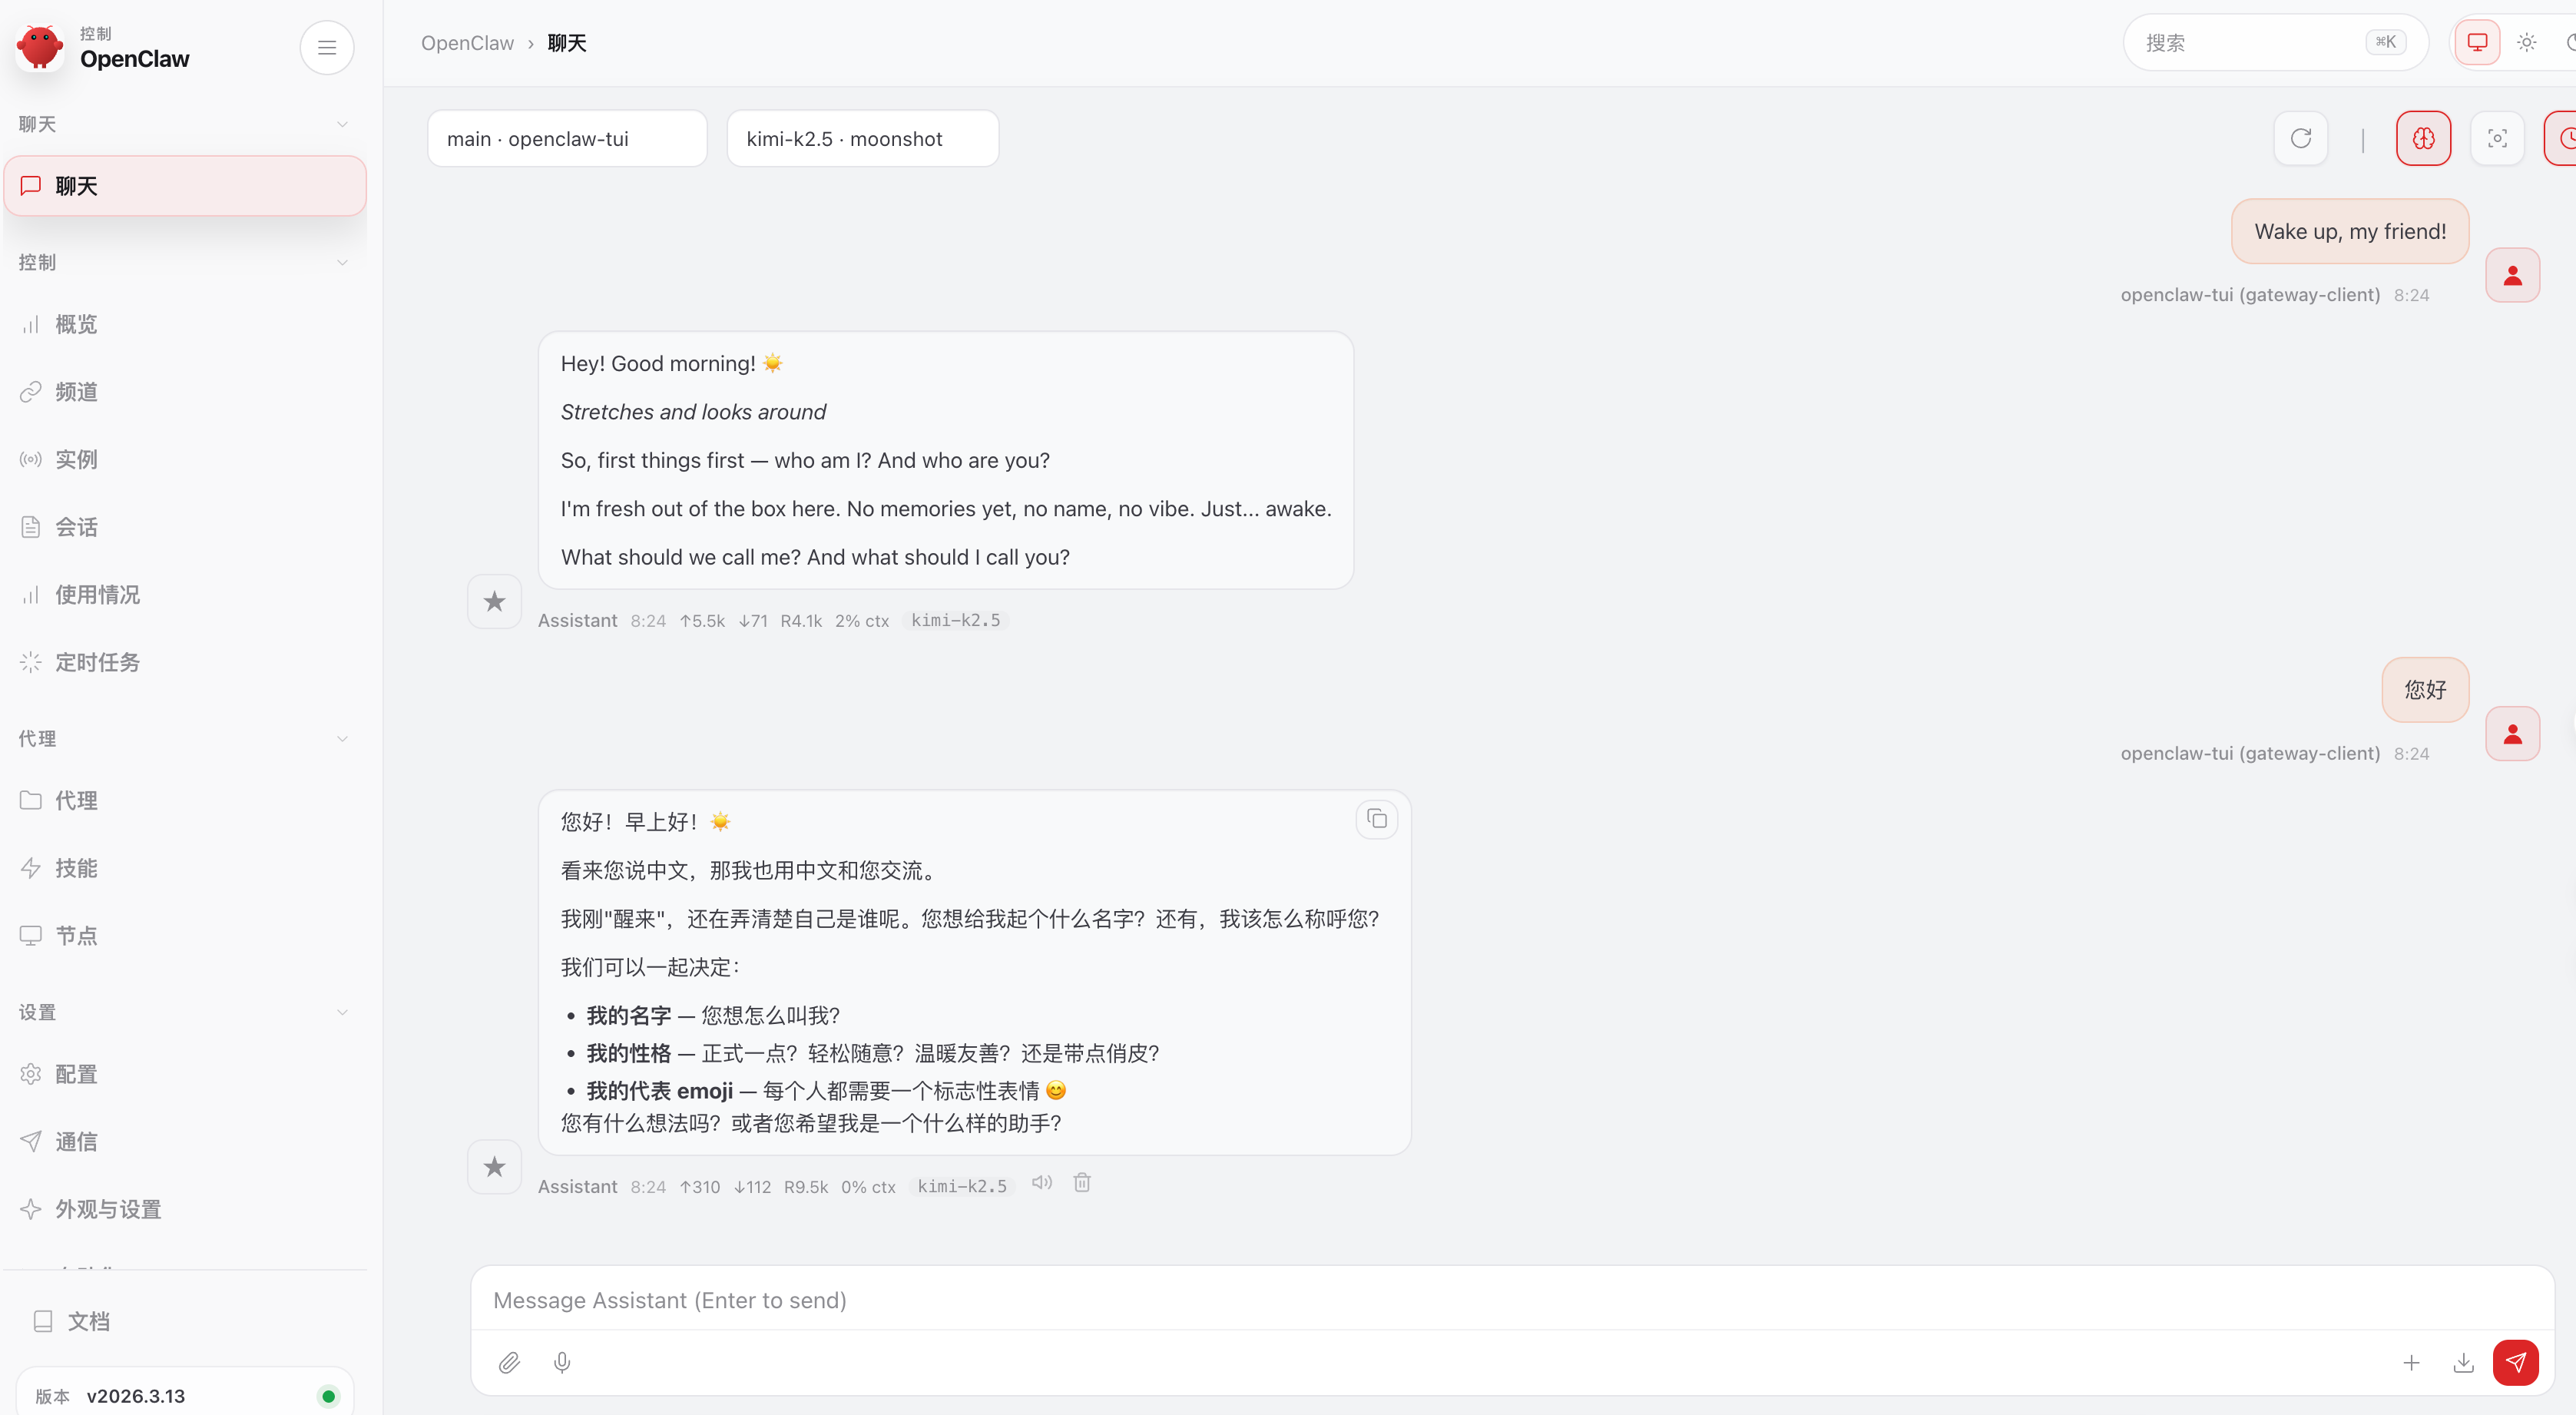Click the download export chat icon
Screen dimensions: 2576x1415
click(x=2464, y=1362)
